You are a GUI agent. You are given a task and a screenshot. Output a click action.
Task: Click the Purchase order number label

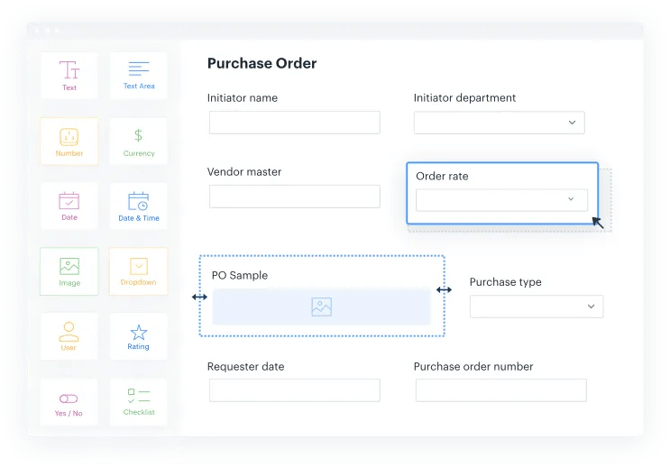coord(473,367)
